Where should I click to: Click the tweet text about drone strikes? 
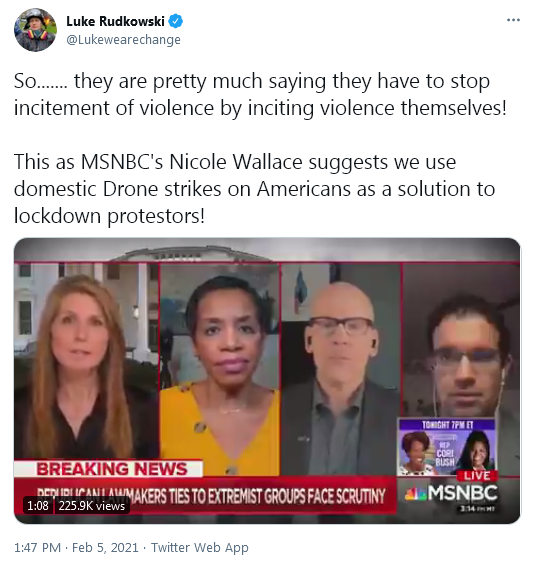[x=254, y=188]
